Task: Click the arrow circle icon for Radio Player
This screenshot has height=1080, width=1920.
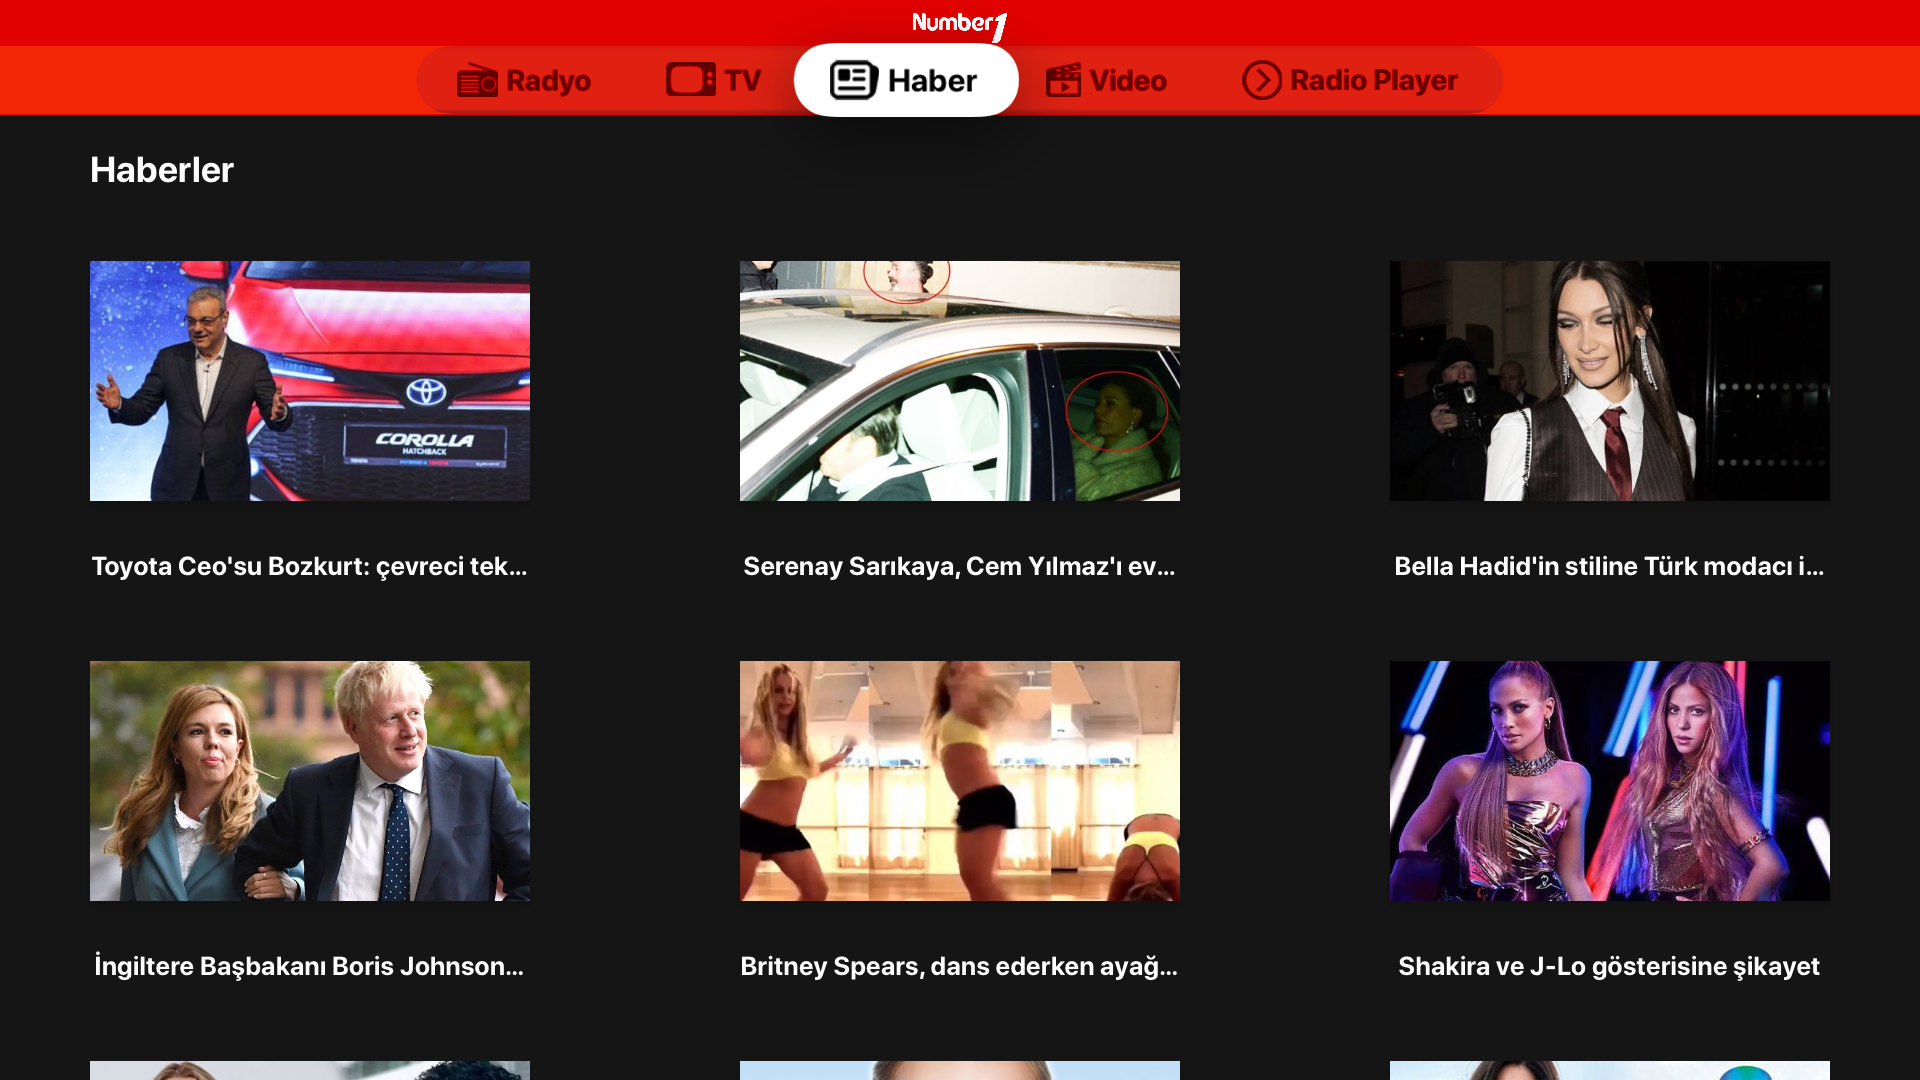Action: coord(1261,80)
